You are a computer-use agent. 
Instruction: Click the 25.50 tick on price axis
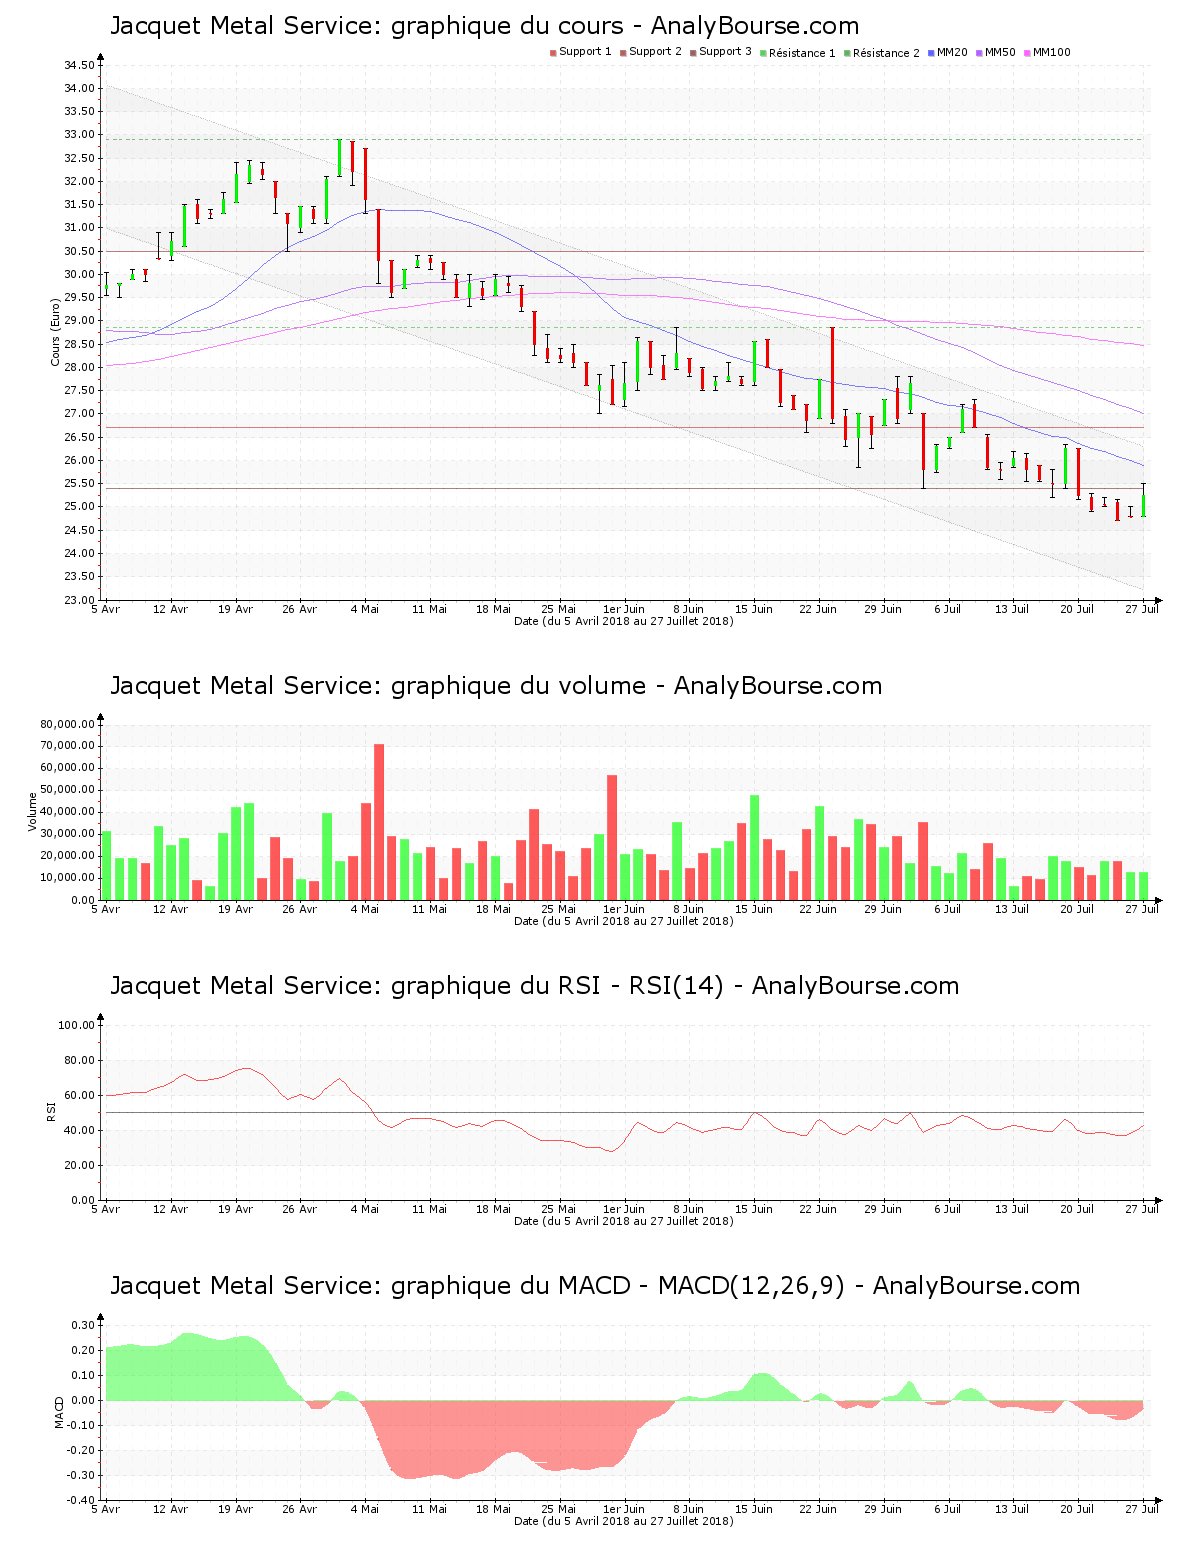click(79, 484)
